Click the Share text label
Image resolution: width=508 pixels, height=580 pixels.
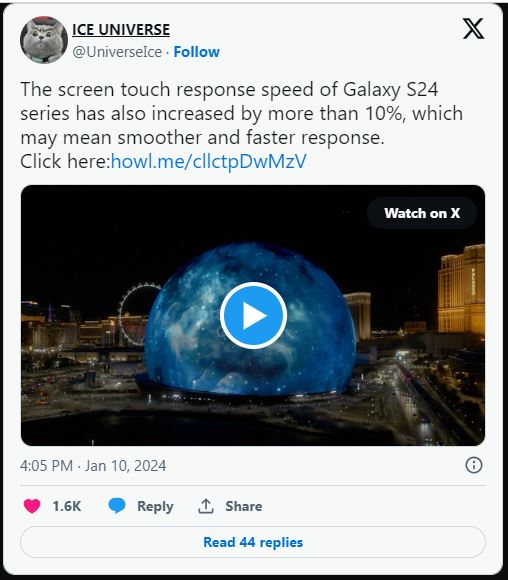click(244, 506)
